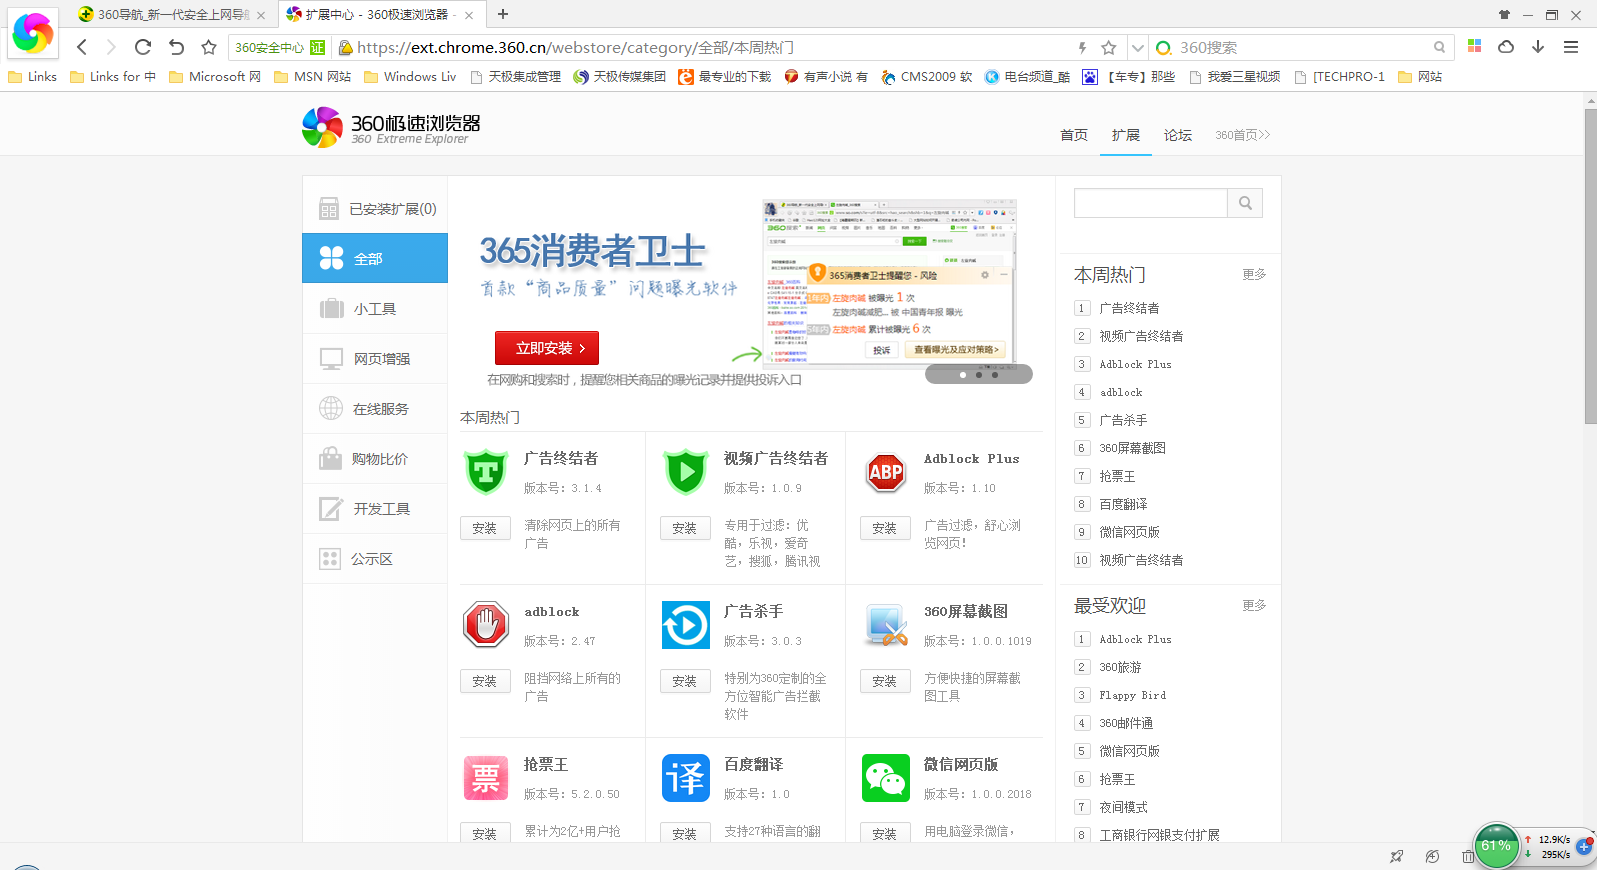Switch to the 论坛 navigation tab
Image resolution: width=1597 pixels, height=870 pixels.
(1177, 135)
